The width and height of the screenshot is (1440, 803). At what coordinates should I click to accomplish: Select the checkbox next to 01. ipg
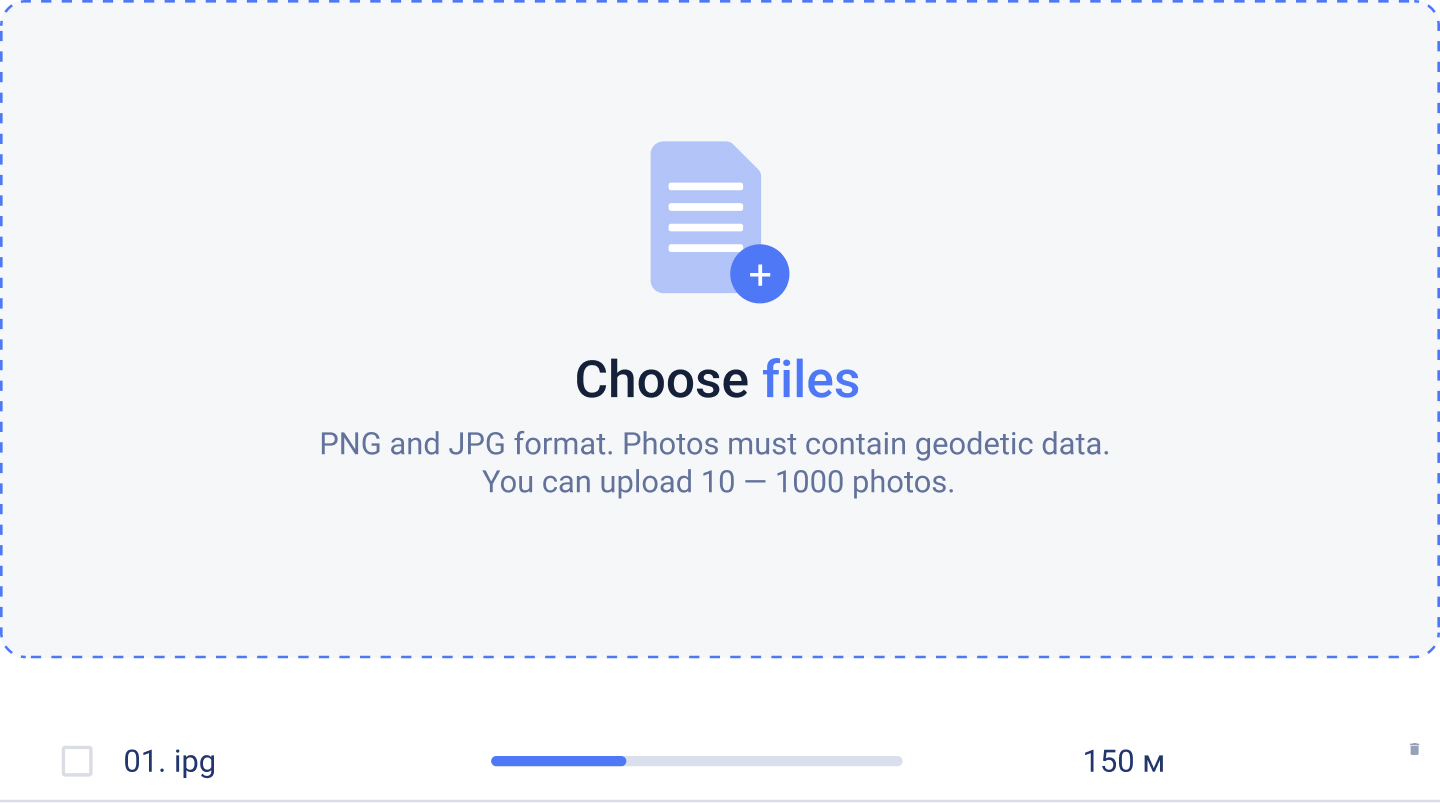point(77,761)
